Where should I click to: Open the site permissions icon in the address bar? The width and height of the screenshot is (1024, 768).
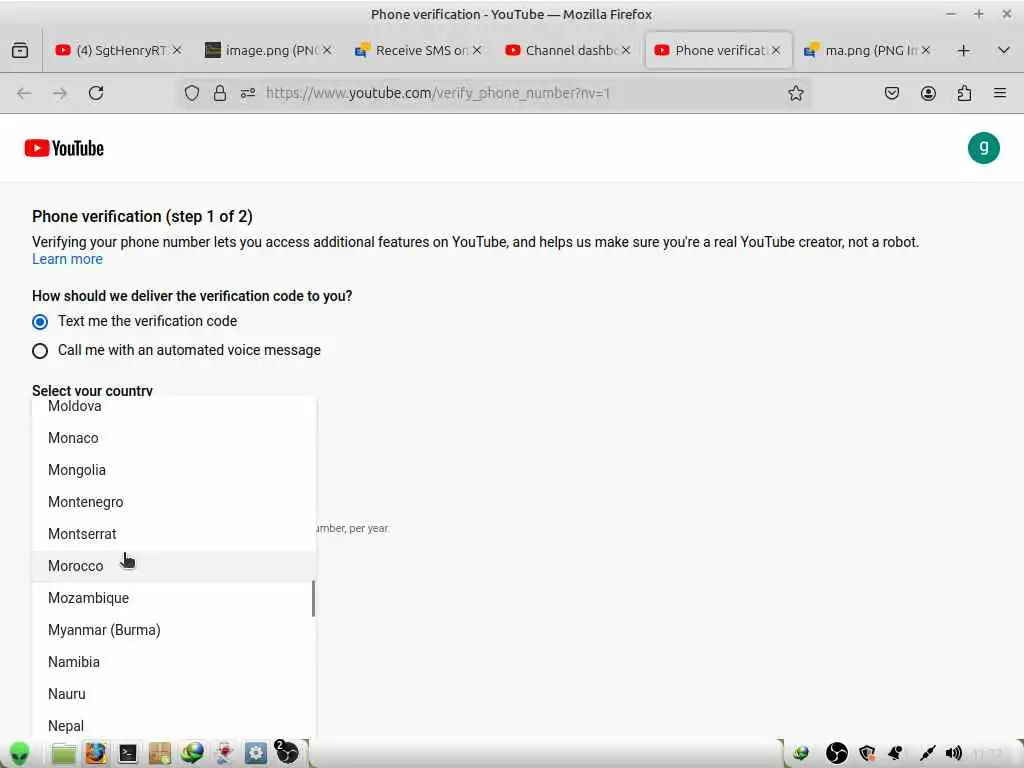click(x=248, y=93)
